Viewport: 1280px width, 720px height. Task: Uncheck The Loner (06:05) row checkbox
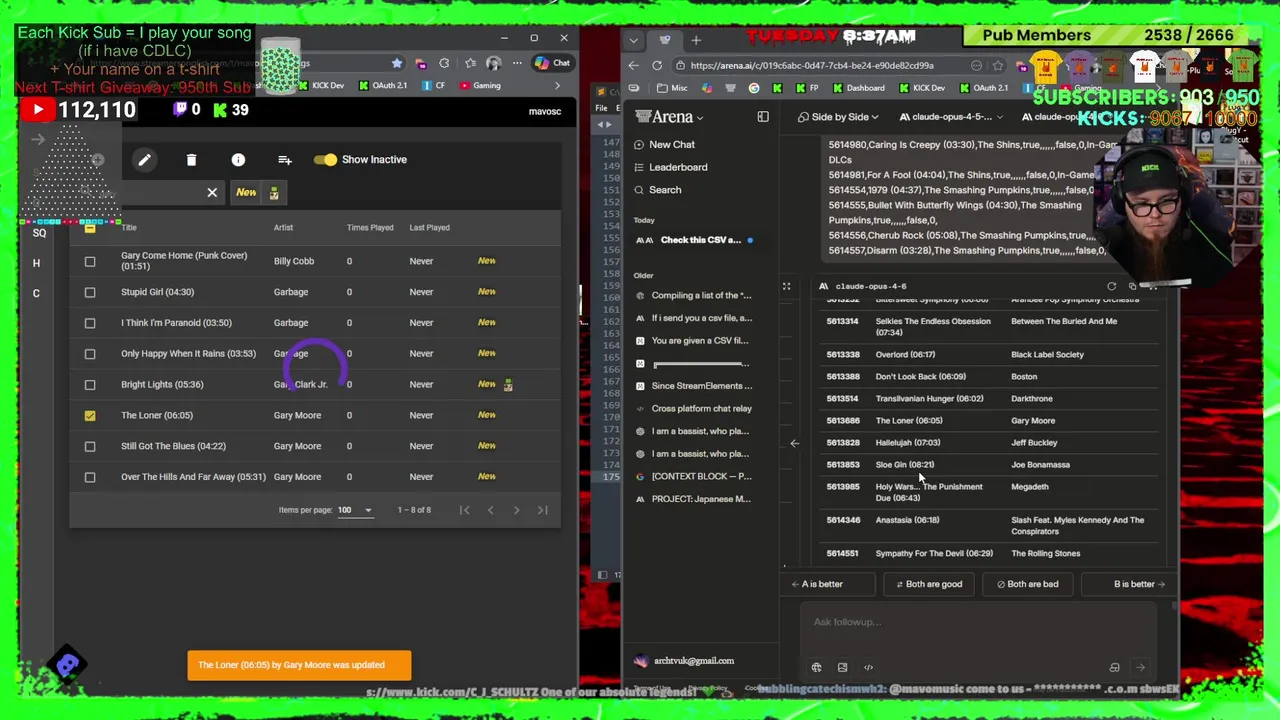click(90, 415)
